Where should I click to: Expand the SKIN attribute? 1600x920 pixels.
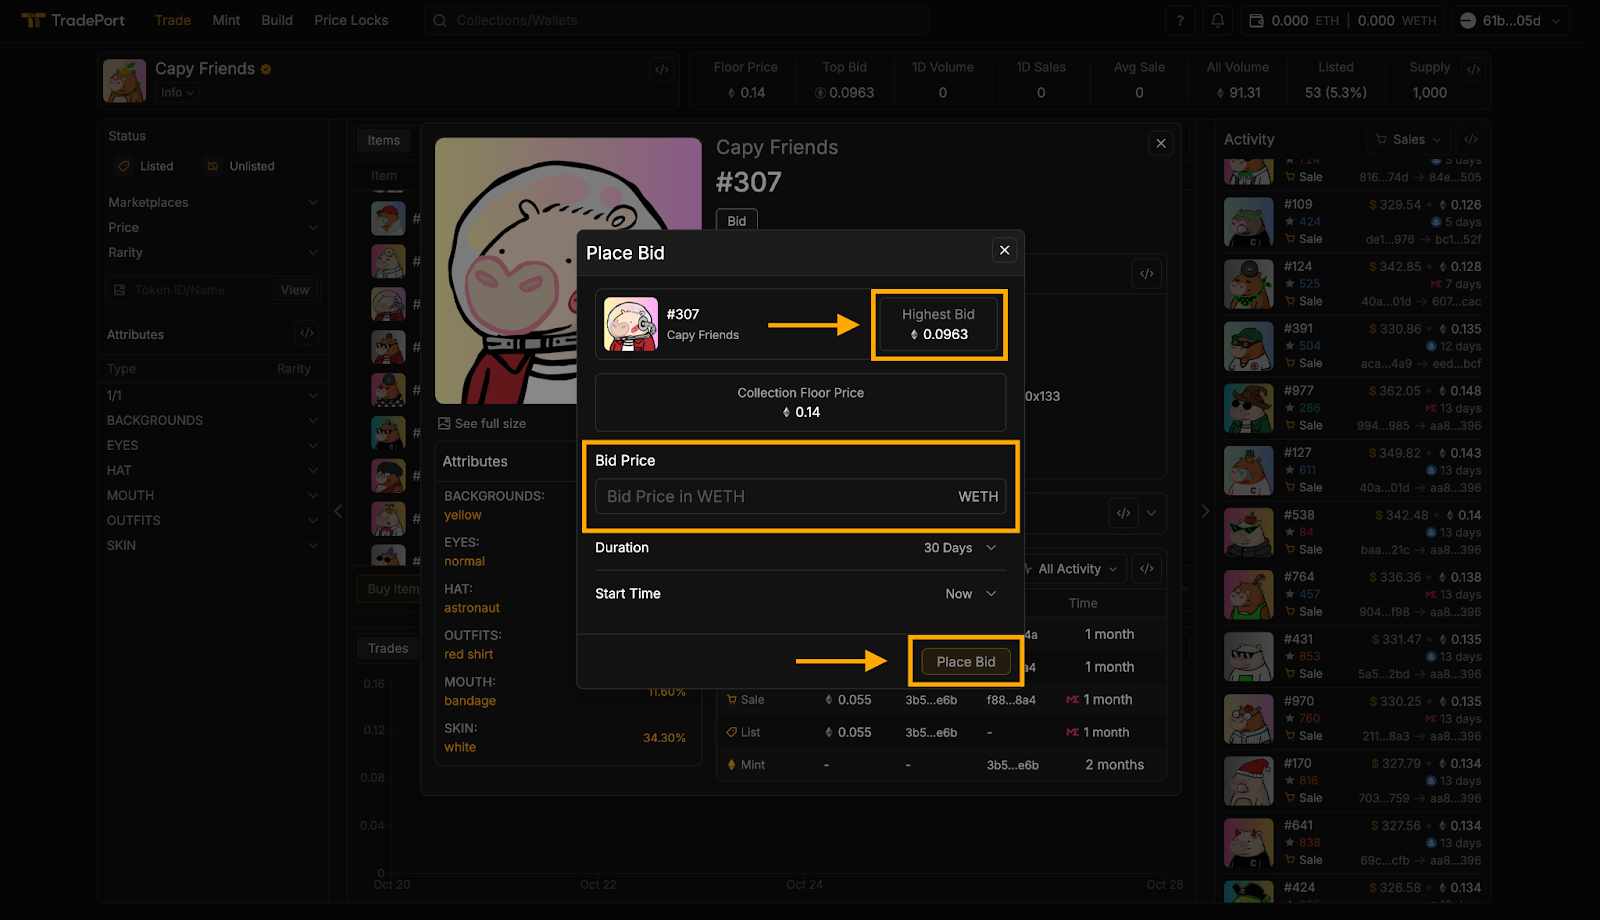pyautogui.click(x=213, y=545)
